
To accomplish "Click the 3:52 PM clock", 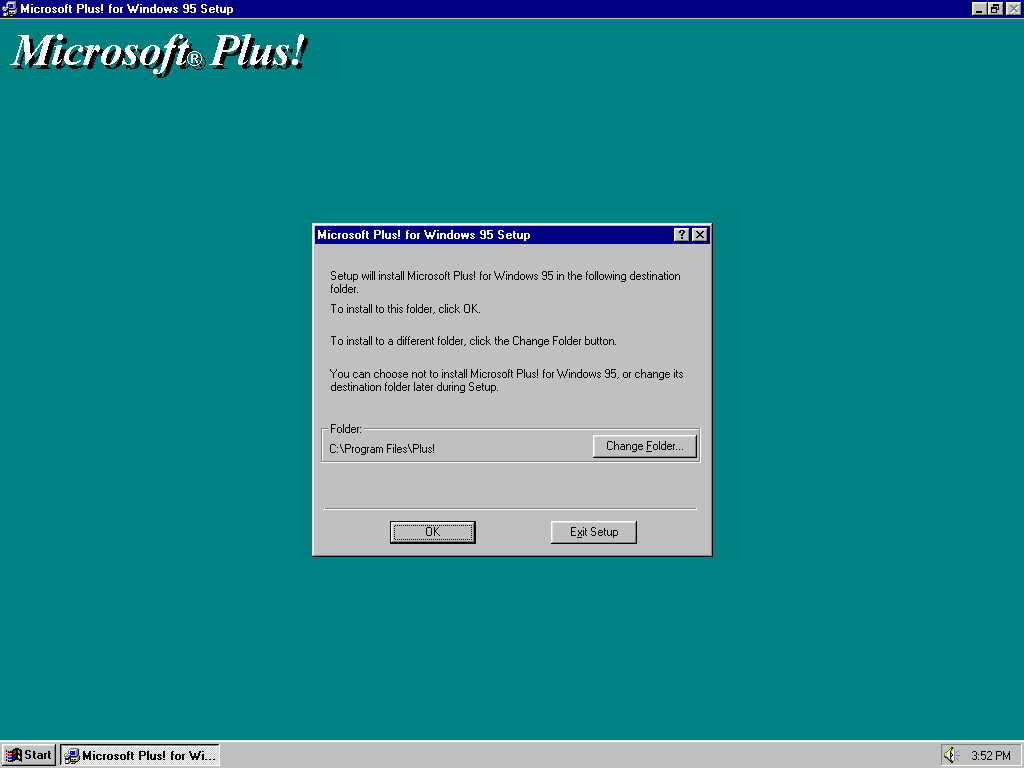I will [x=991, y=756].
